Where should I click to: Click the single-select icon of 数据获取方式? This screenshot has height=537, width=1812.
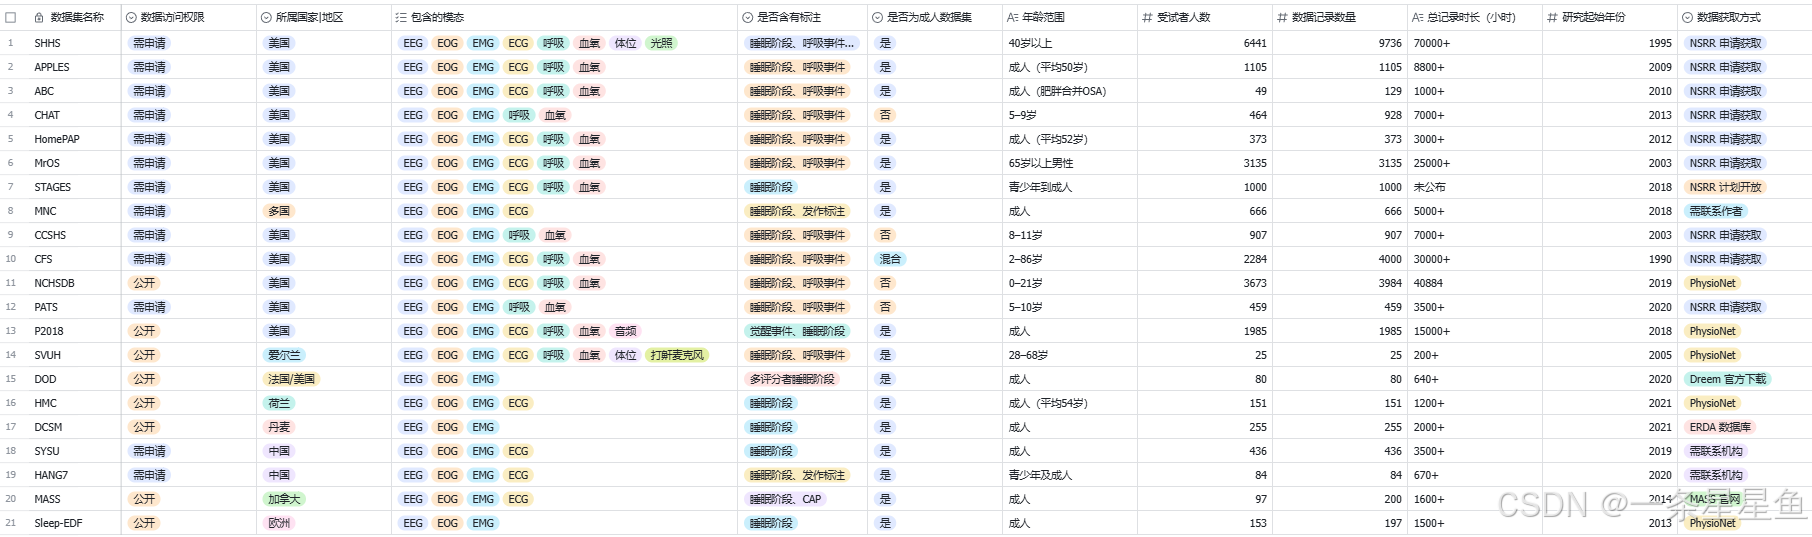click(x=1688, y=17)
